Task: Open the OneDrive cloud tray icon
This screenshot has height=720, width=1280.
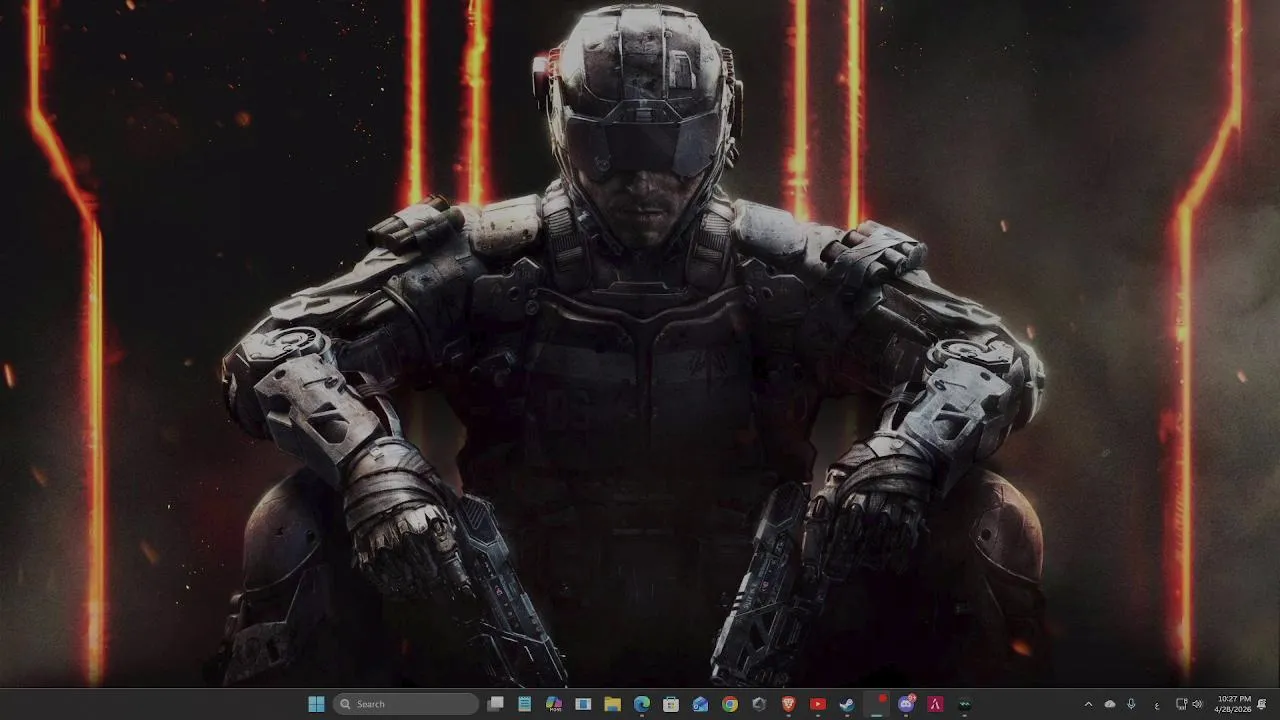Action: [1110, 704]
